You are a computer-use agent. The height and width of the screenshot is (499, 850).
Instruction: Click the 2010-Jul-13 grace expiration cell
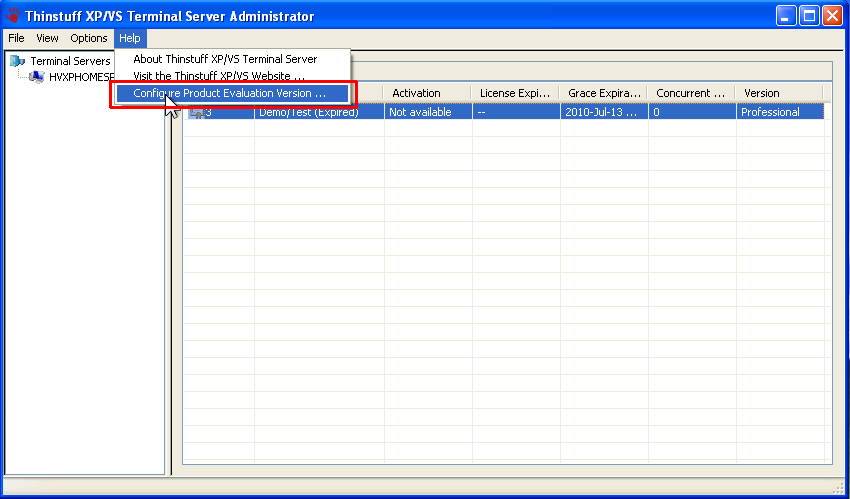click(x=604, y=112)
